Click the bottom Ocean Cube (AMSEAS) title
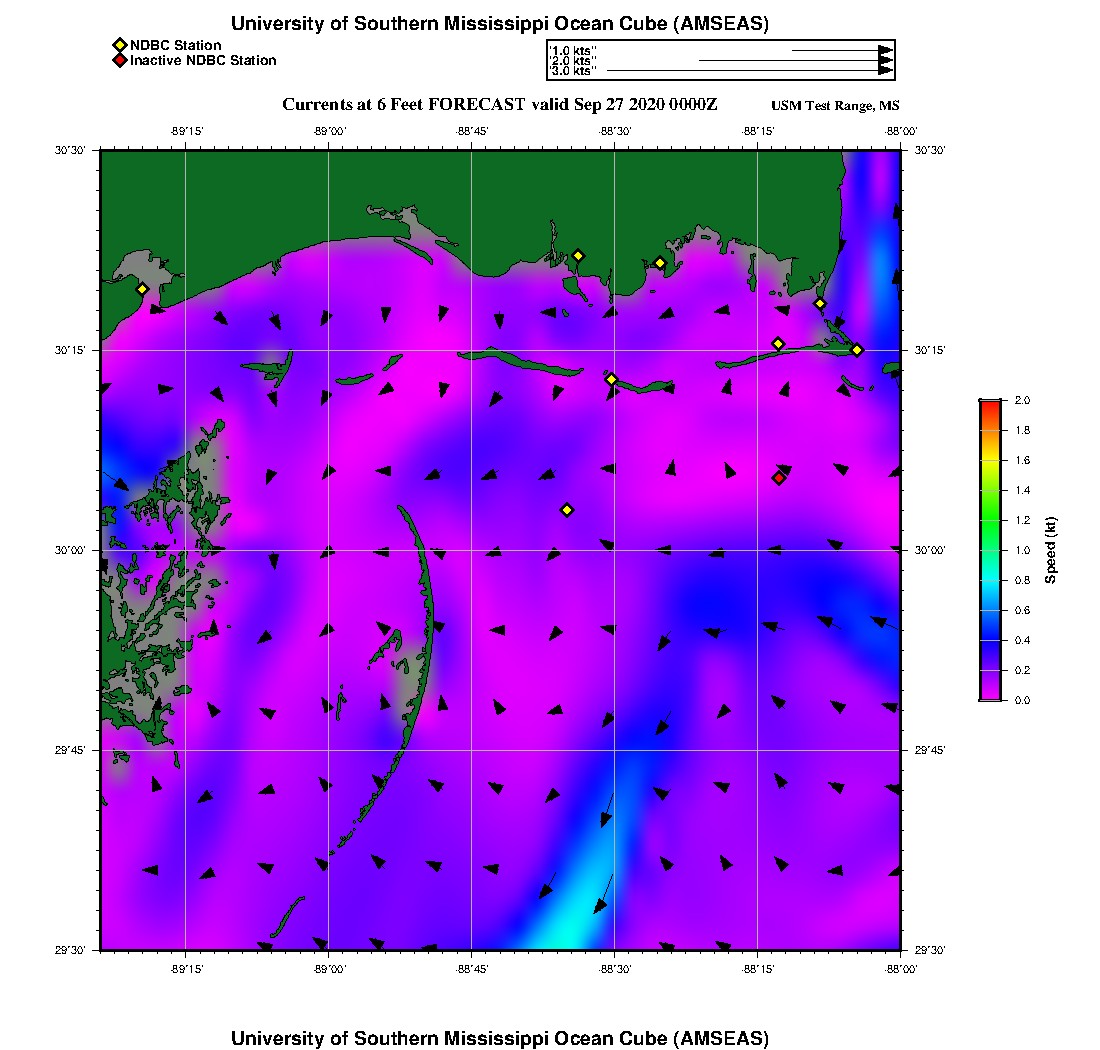The height and width of the screenshot is (1050, 1100). (499, 1037)
